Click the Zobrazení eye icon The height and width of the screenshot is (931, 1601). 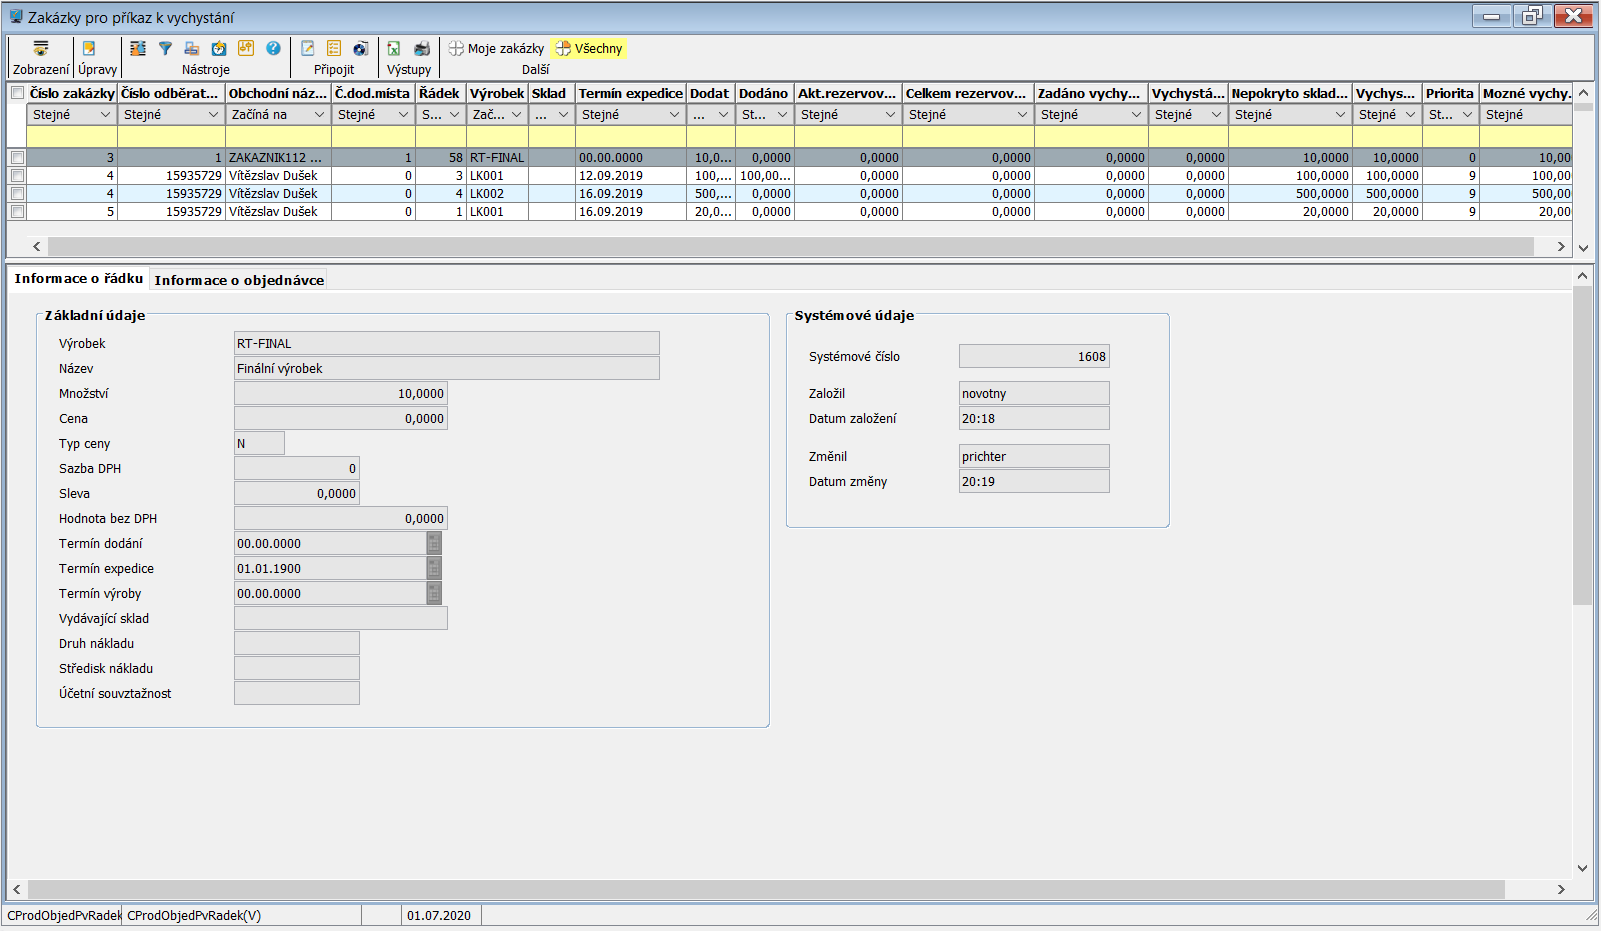(41, 48)
